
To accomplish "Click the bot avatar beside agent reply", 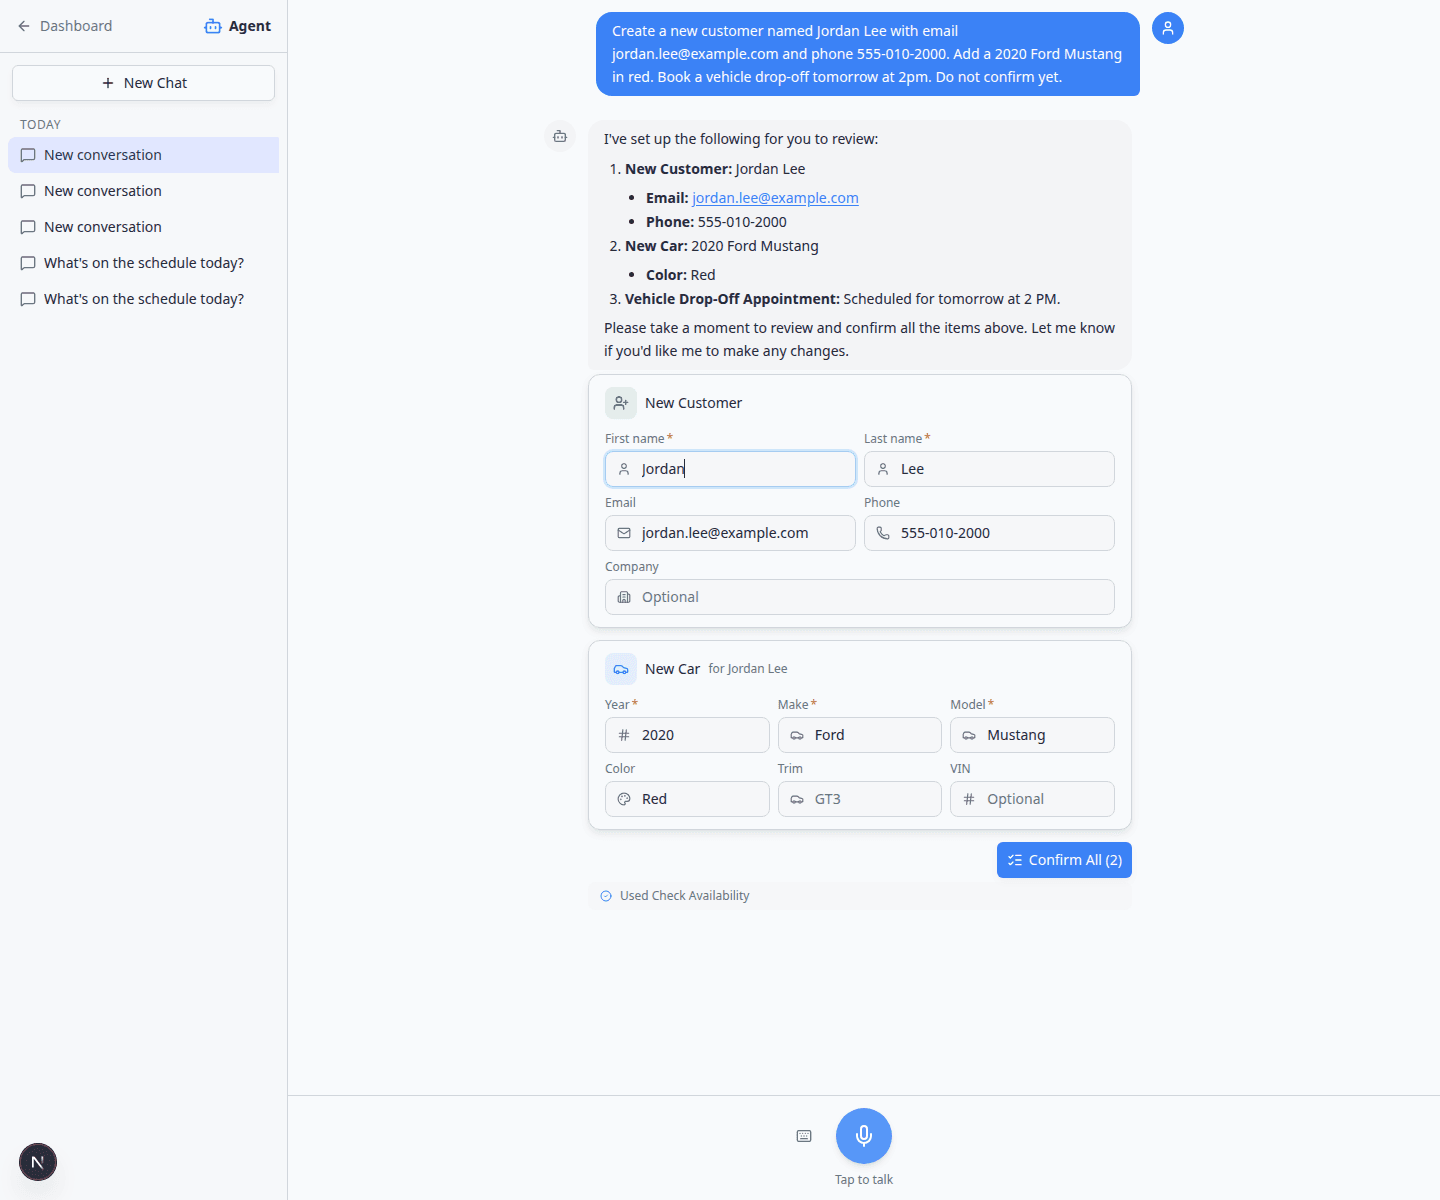I will pyautogui.click(x=560, y=136).
